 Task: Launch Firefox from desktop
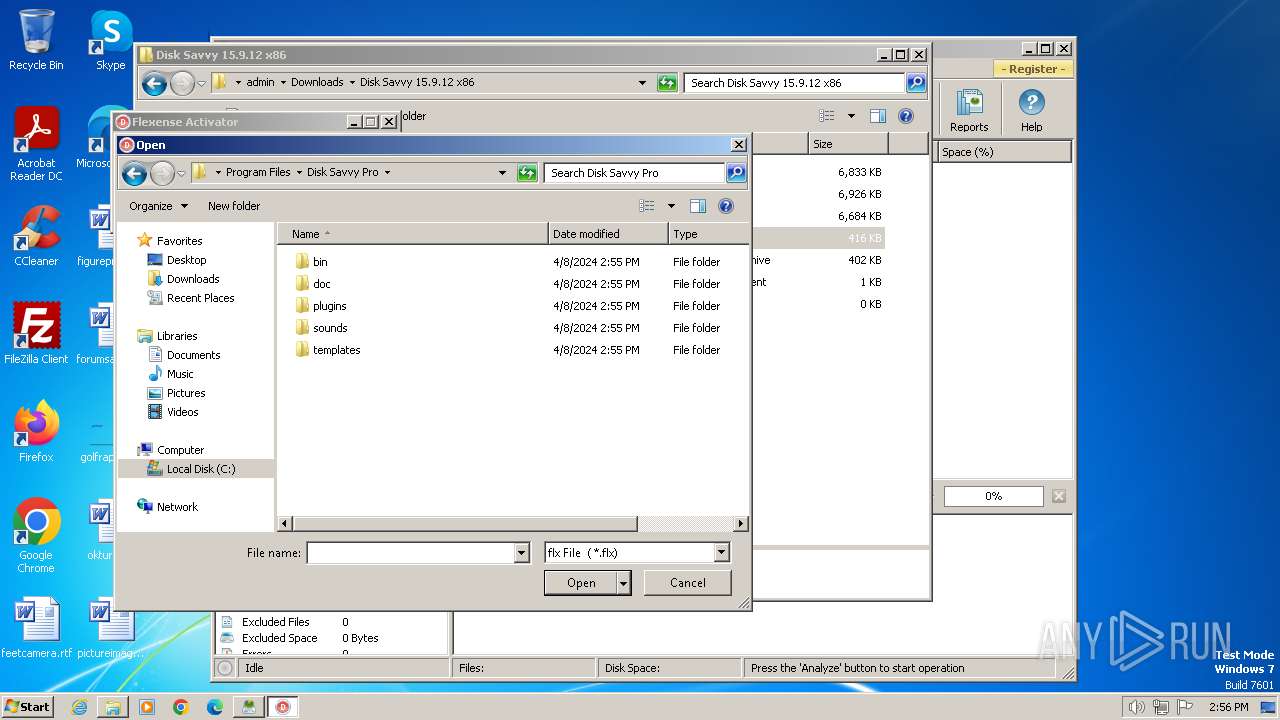pos(36,432)
